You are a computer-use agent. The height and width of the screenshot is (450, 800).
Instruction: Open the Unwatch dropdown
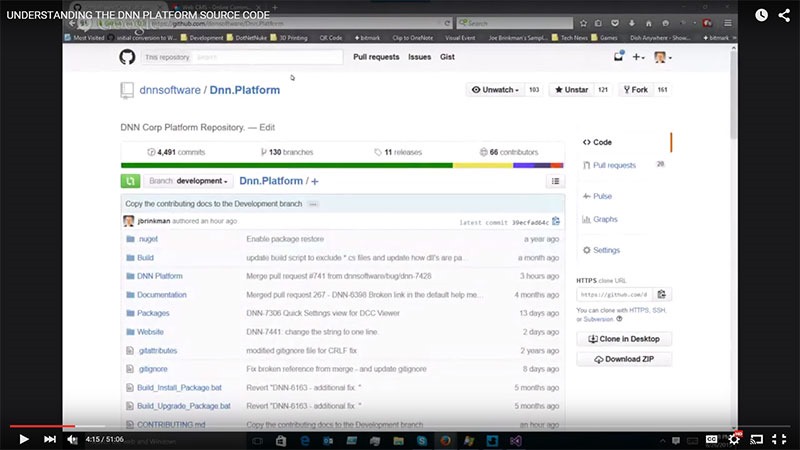coord(495,90)
